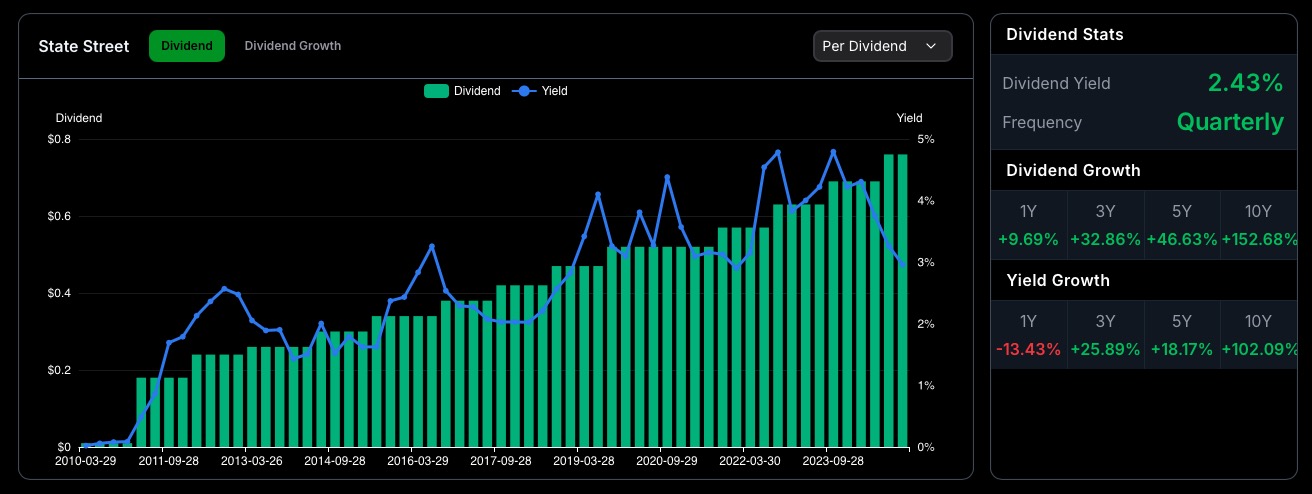Click the rightmost dividend bar in chart
The width and height of the screenshot is (1312, 494).
point(902,300)
